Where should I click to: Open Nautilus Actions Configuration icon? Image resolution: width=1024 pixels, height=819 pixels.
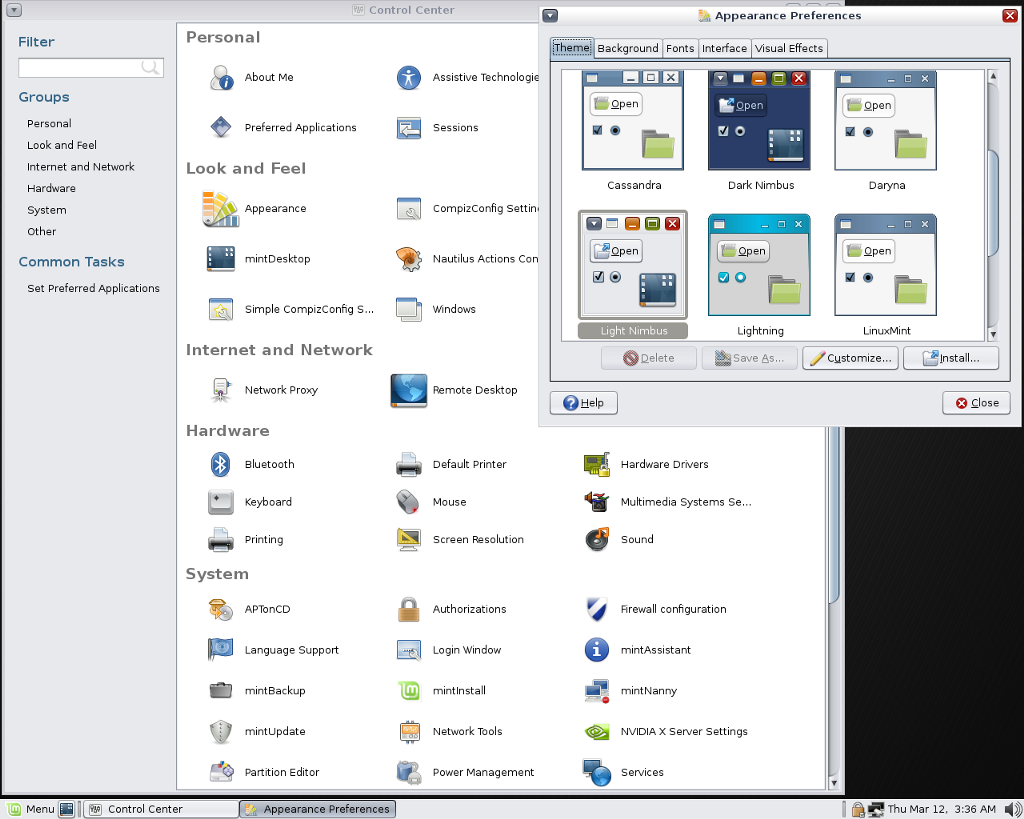[x=409, y=259]
